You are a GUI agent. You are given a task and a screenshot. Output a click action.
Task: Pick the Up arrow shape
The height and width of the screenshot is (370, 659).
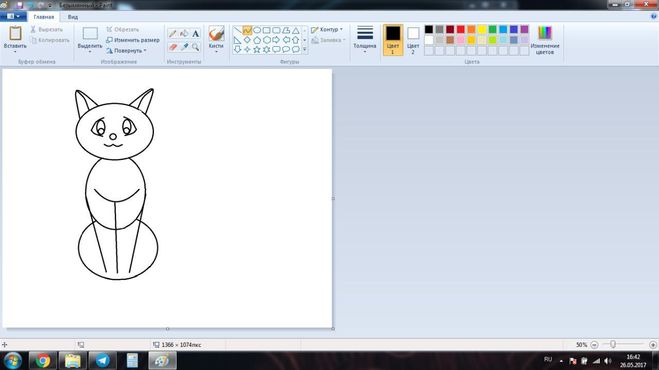tap(295, 40)
